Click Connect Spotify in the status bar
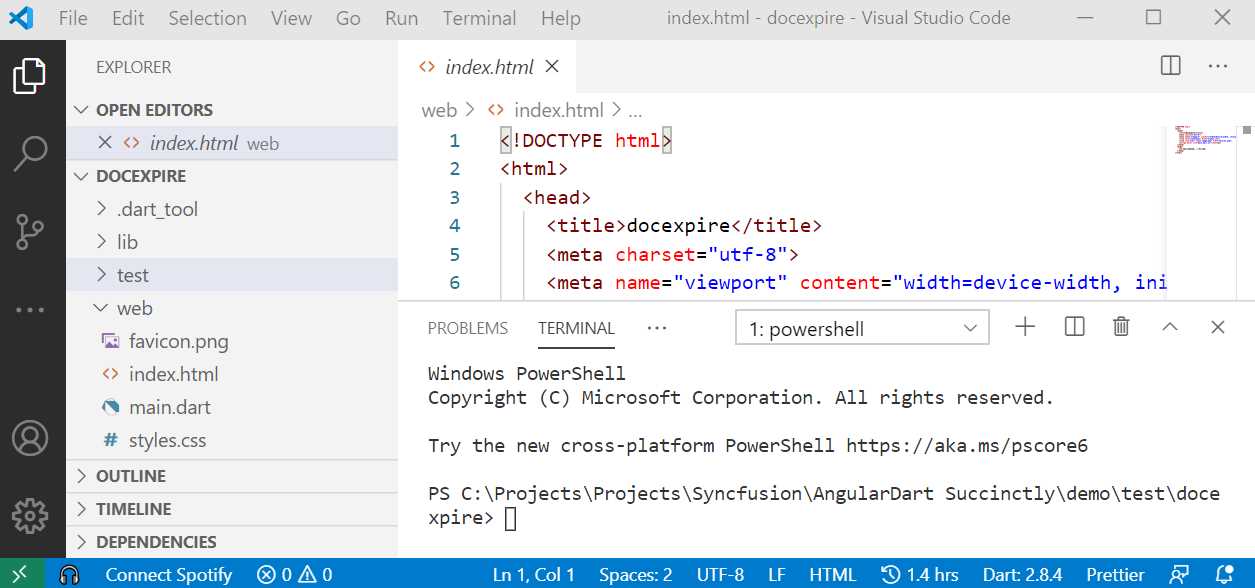 coord(169,574)
